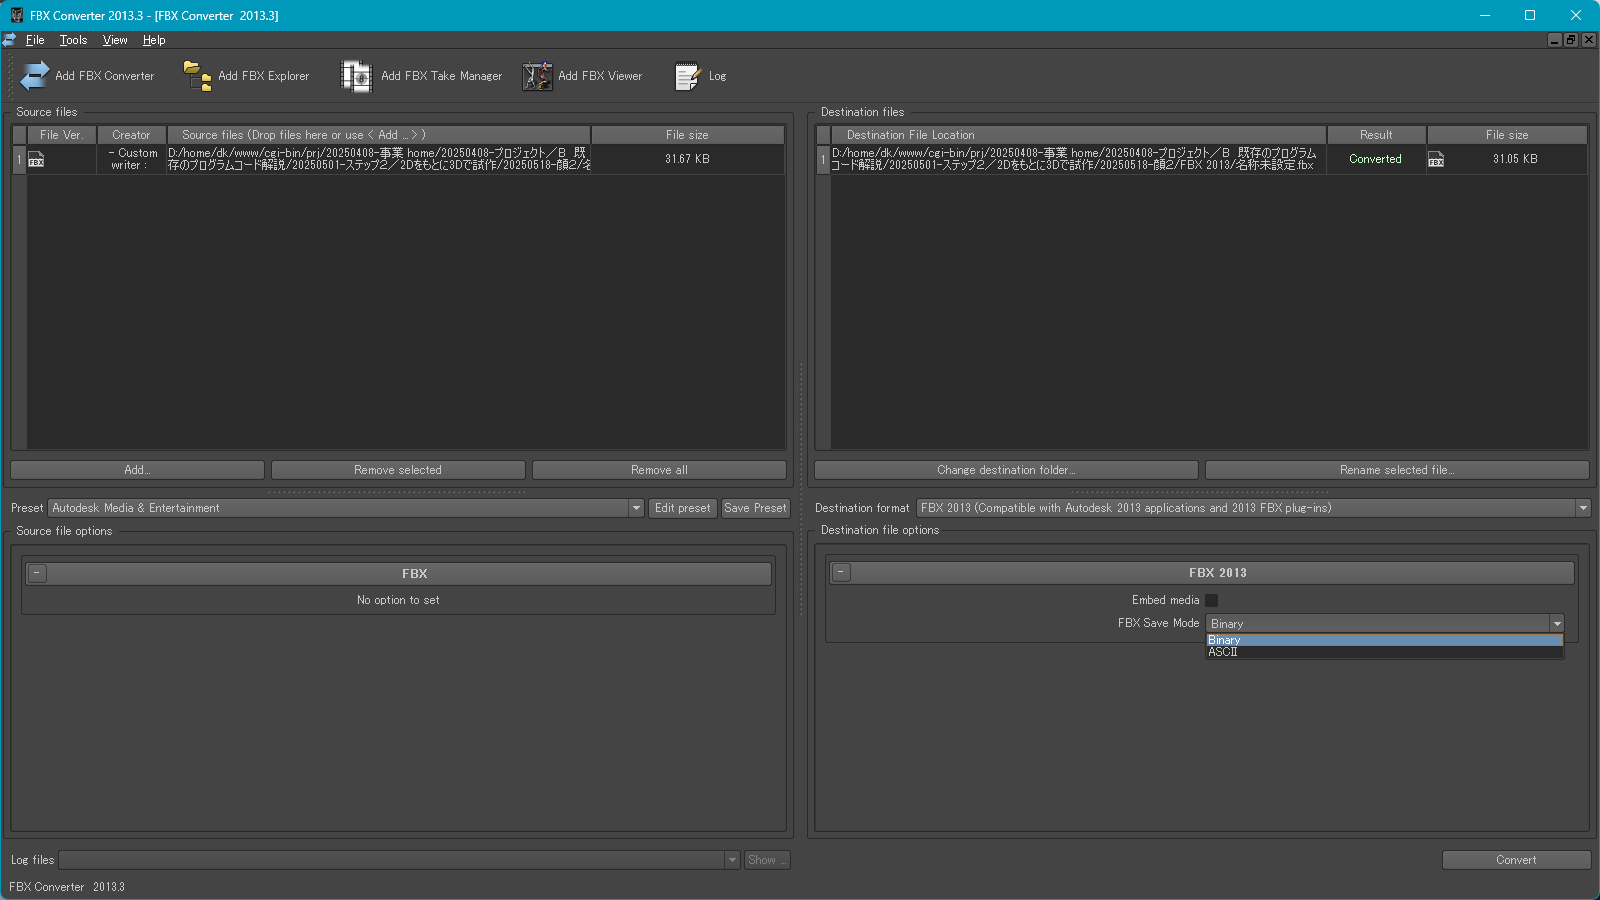Click the Source files column header
The width and height of the screenshot is (1600, 900).
pos(379,135)
